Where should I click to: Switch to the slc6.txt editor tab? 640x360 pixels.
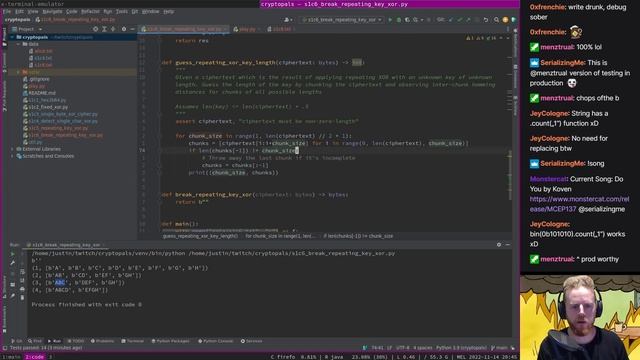[280, 29]
